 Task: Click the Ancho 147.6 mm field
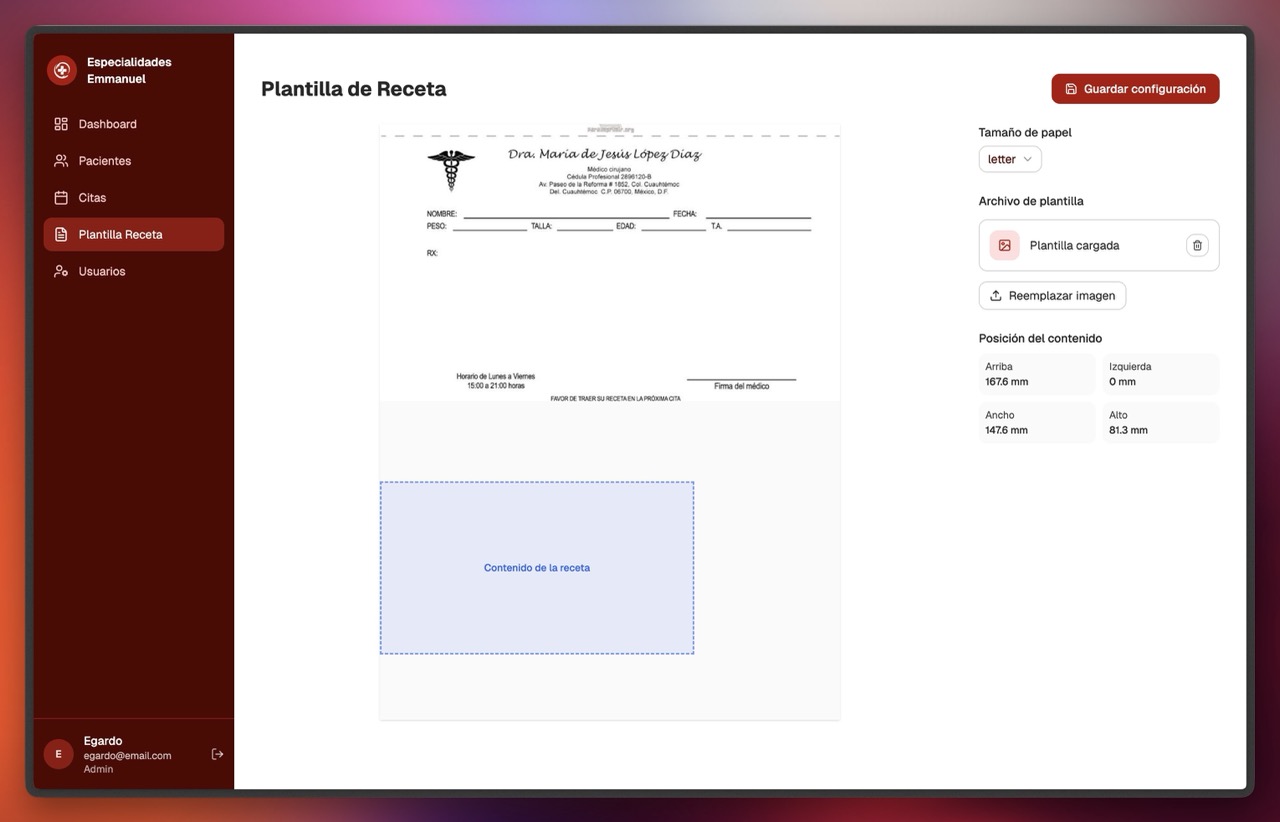1036,423
